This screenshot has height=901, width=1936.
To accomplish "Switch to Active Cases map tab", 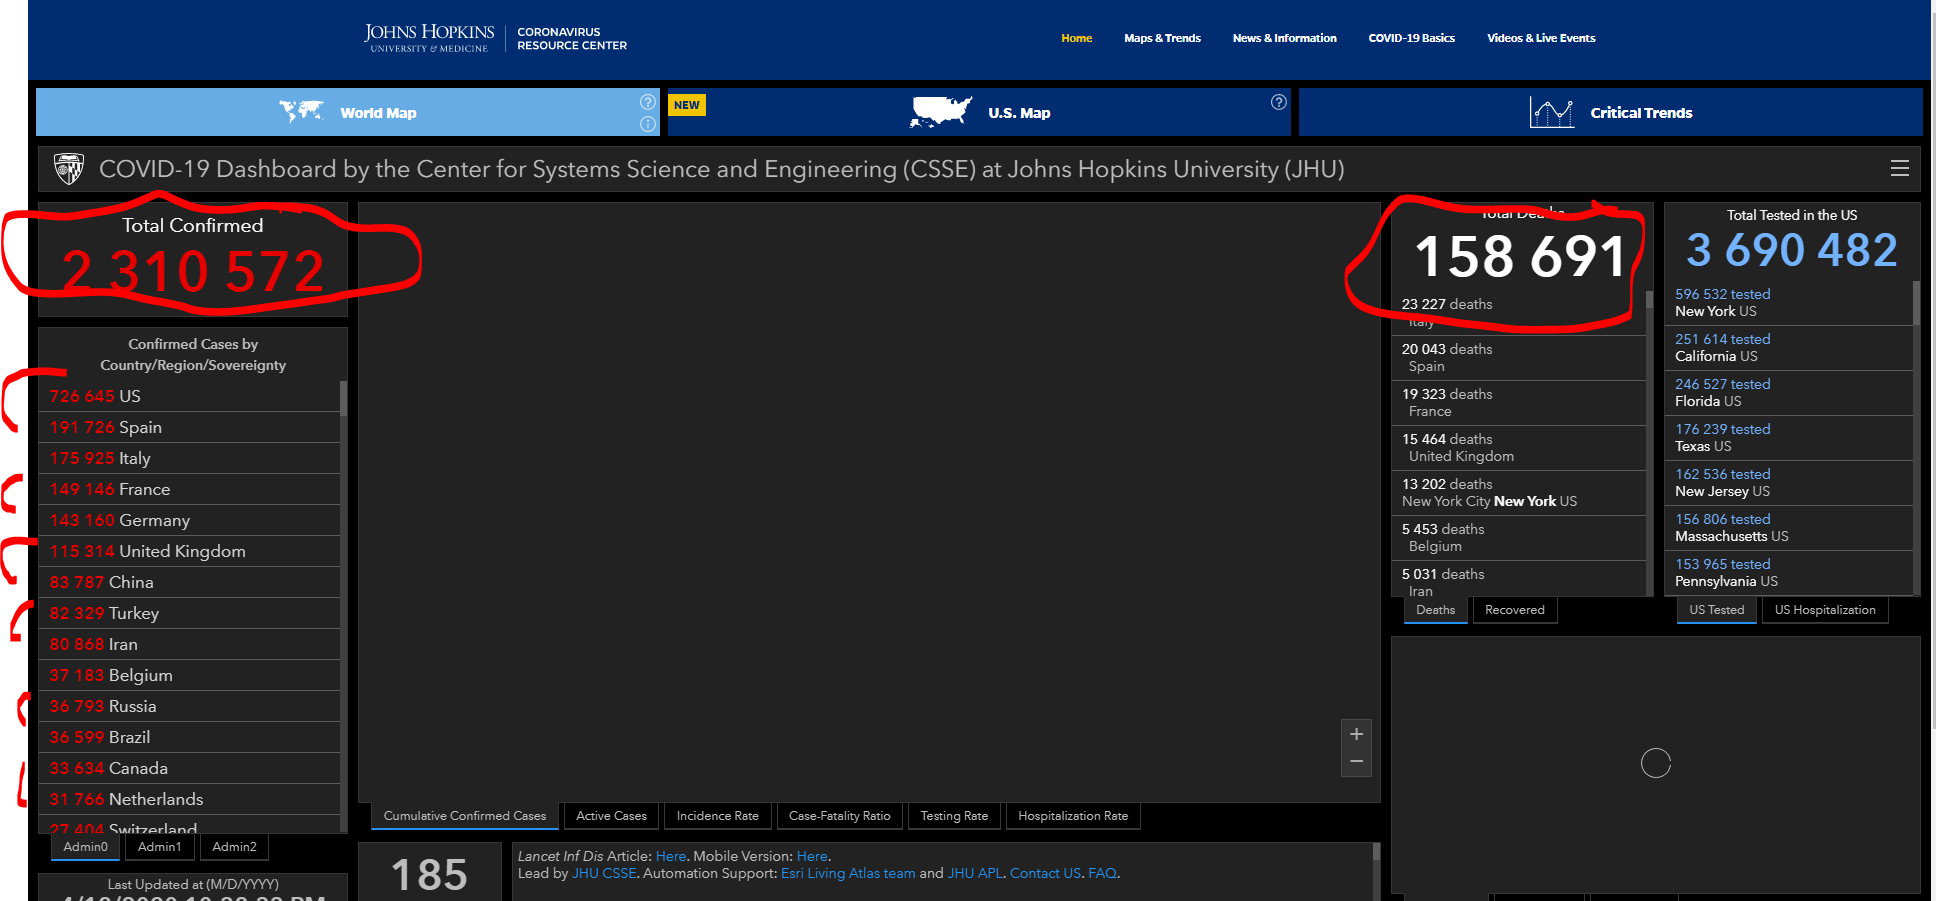I will tap(611, 816).
